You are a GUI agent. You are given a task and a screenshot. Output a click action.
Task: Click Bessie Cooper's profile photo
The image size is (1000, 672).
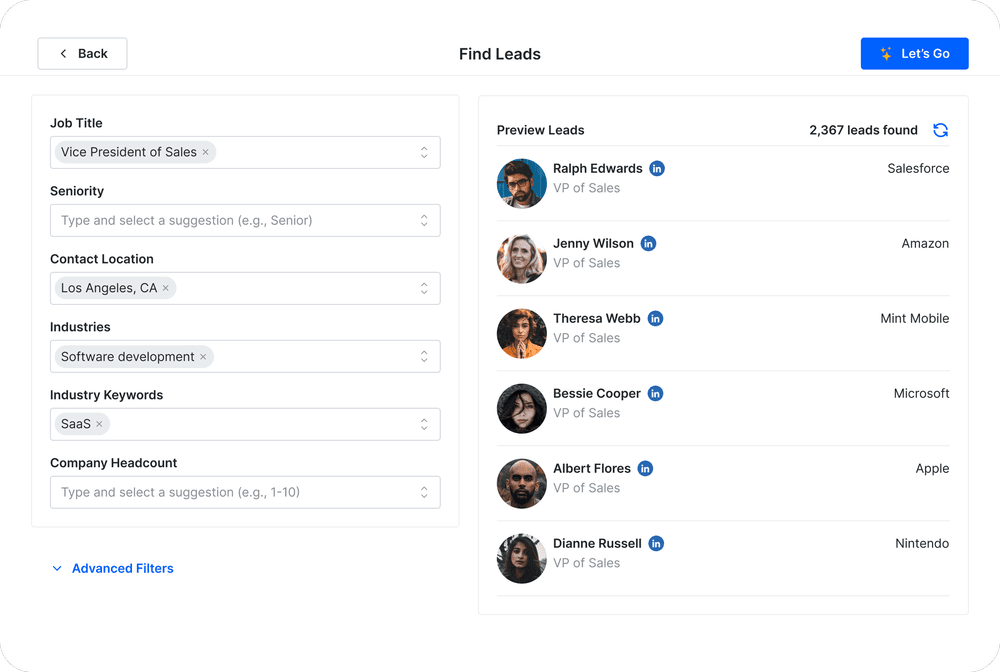522,409
